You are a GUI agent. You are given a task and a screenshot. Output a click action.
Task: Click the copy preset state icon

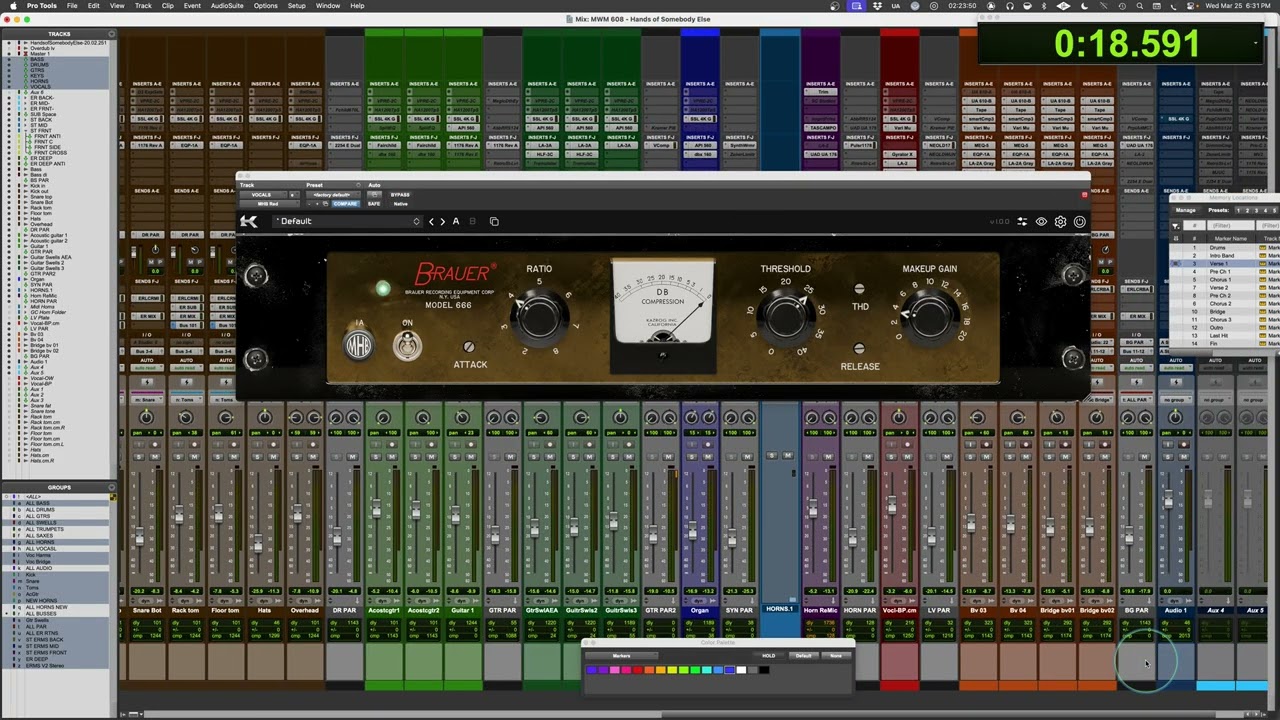point(494,222)
